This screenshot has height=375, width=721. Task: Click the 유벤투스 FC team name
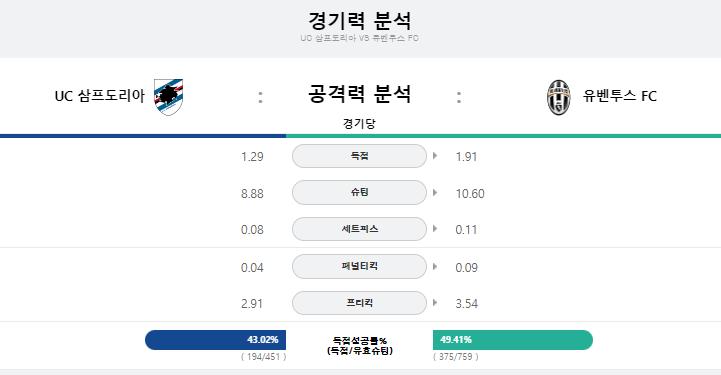click(620, 96)
